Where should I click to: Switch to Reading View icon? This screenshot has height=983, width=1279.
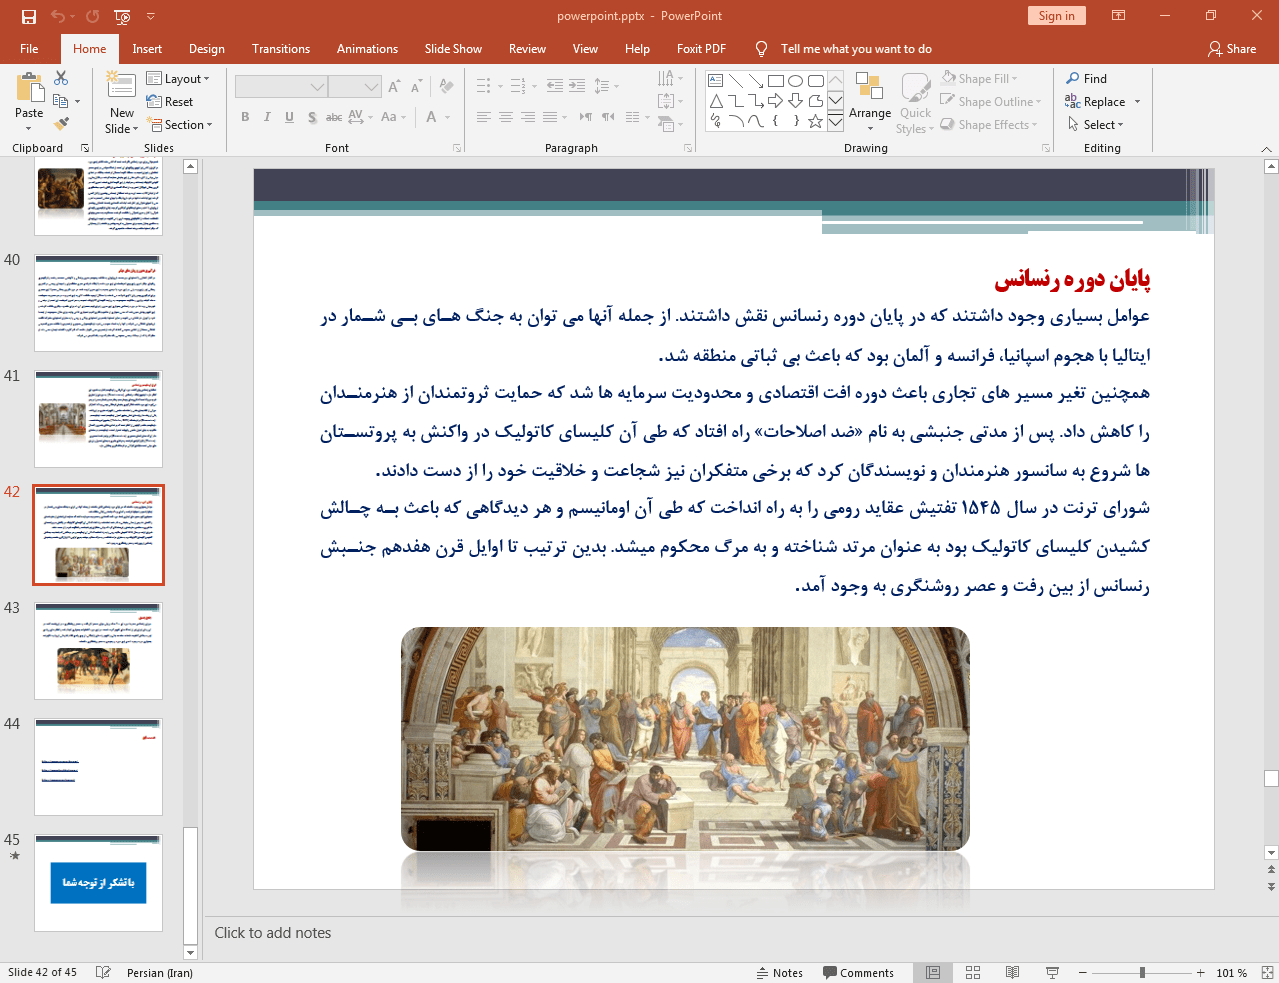point(1012,972)
